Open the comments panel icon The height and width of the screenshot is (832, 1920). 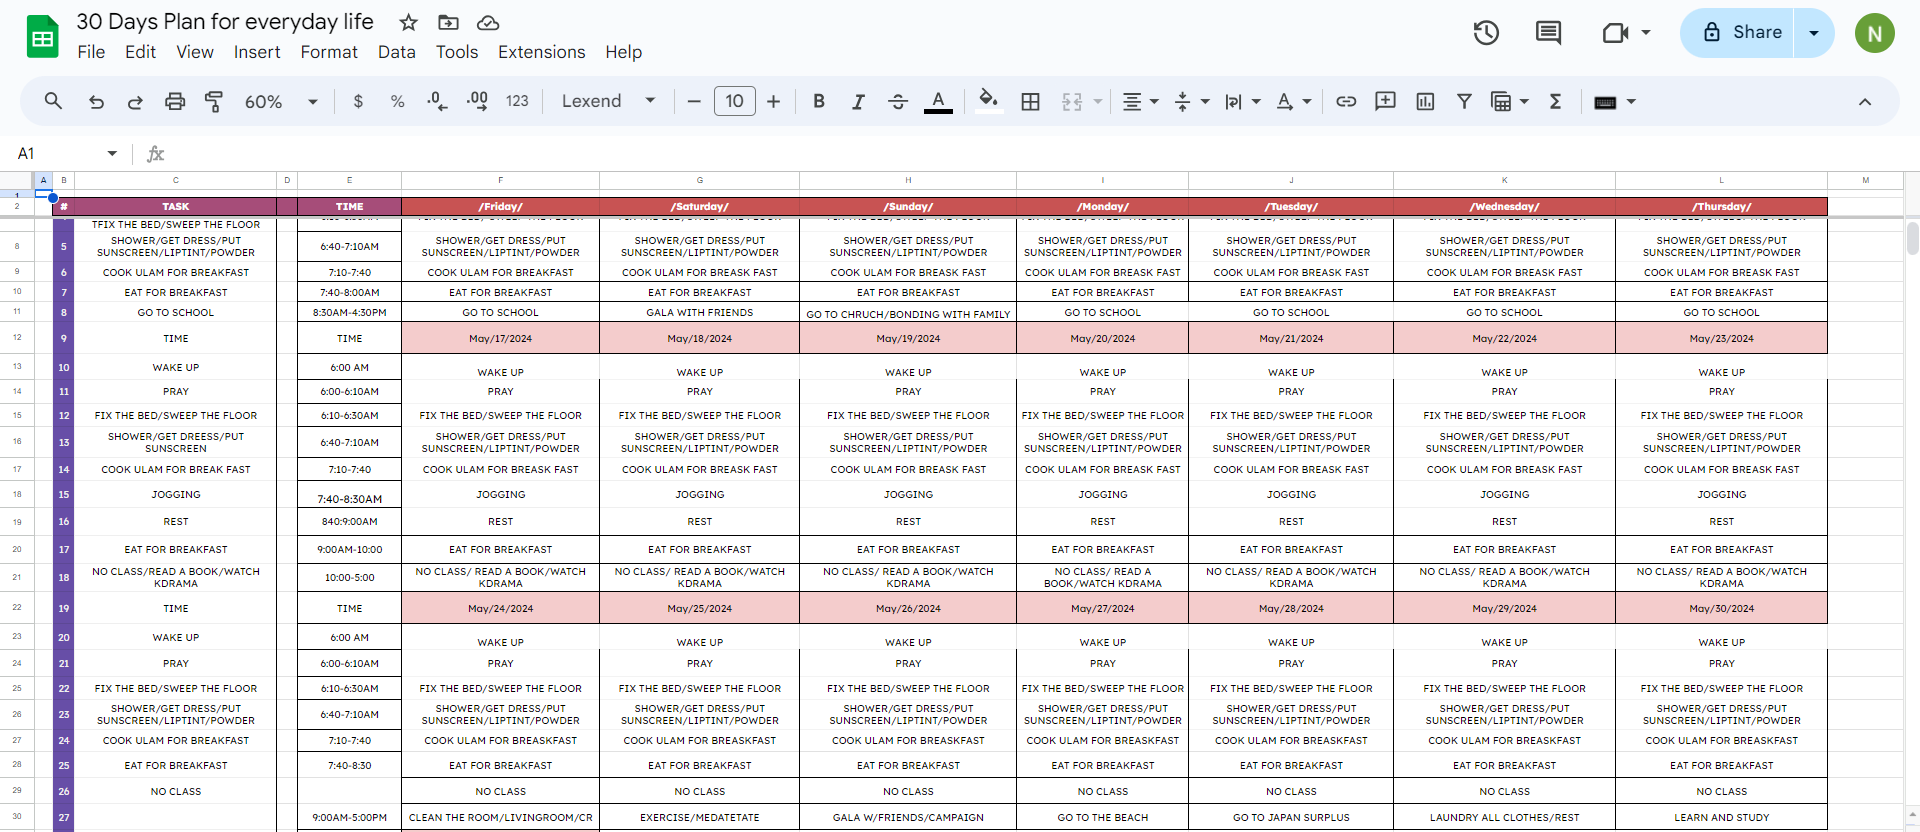coord(1548,33)
